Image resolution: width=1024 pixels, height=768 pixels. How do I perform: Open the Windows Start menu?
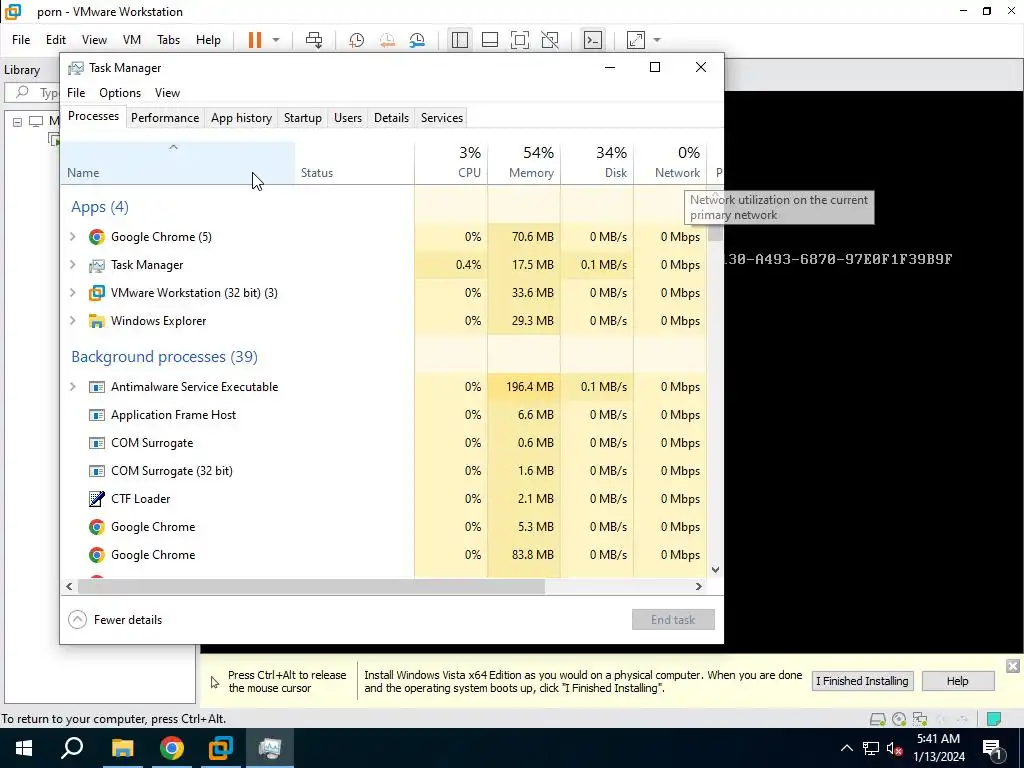24,748
